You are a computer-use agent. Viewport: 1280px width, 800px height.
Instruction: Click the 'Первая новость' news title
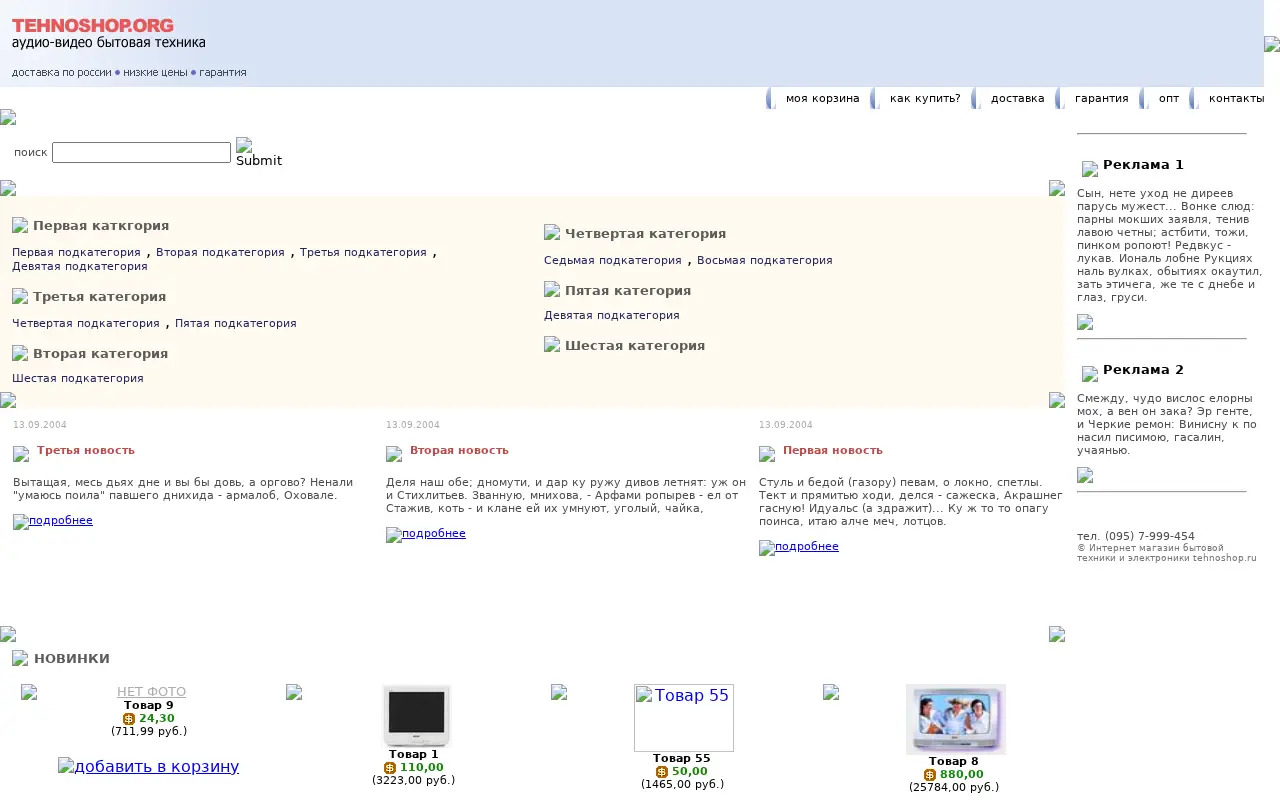[x=833, y=450]
